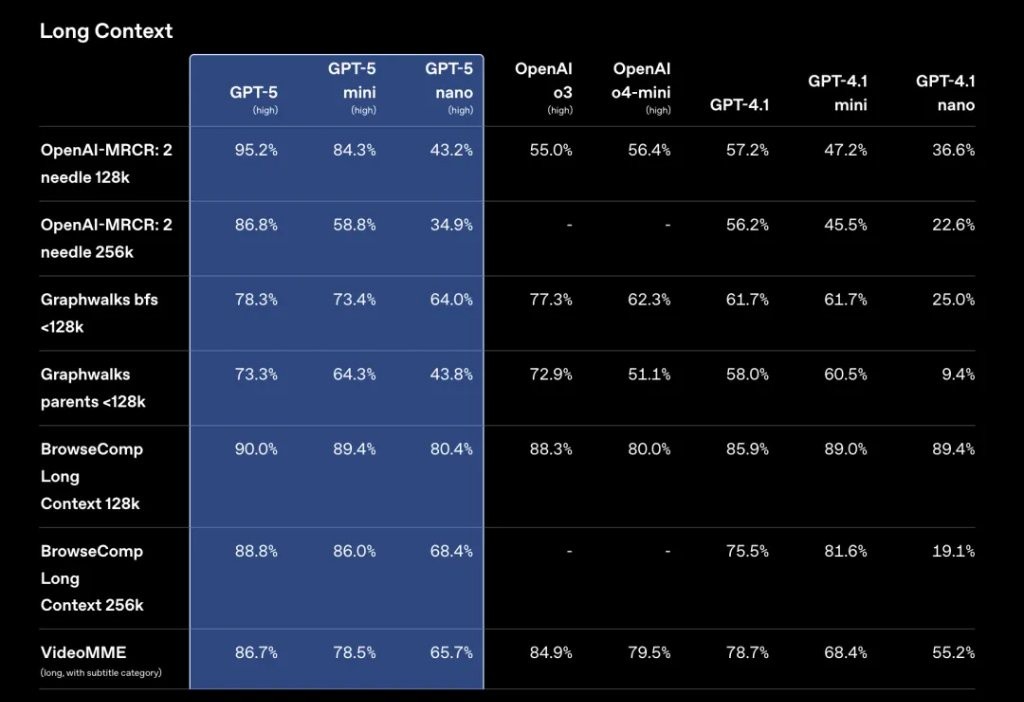Click the Graphwalks bfs <128k row label

pyautogui.click(x=99, y=312)
